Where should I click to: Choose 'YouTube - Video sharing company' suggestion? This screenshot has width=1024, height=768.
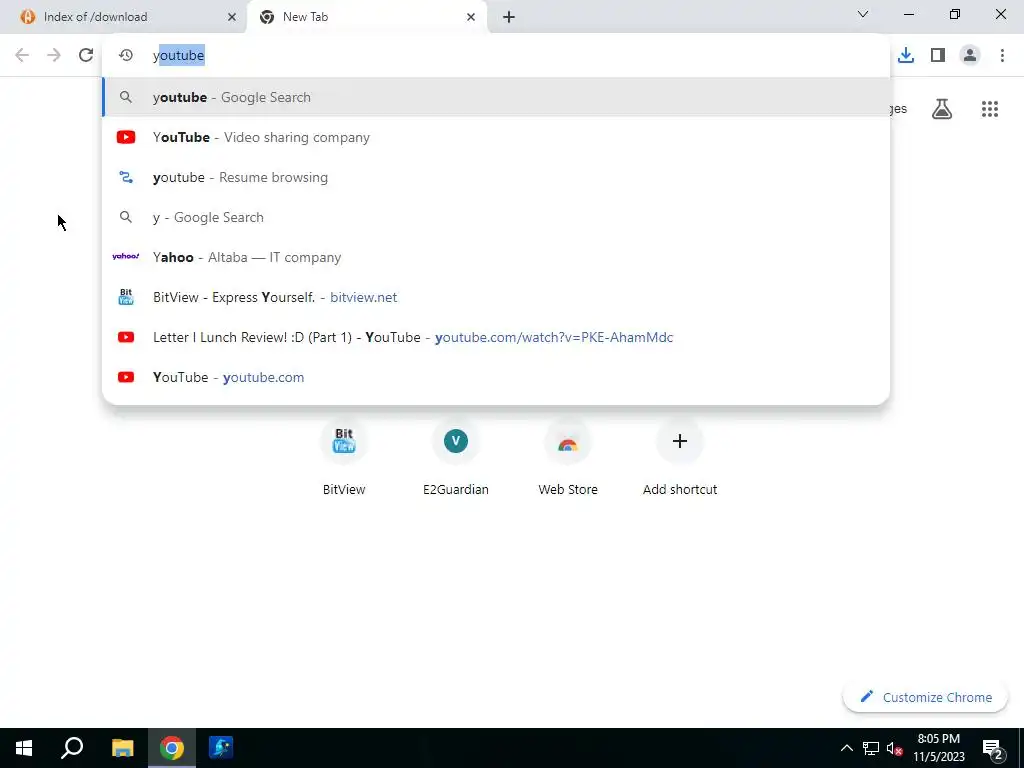point(496,137)
